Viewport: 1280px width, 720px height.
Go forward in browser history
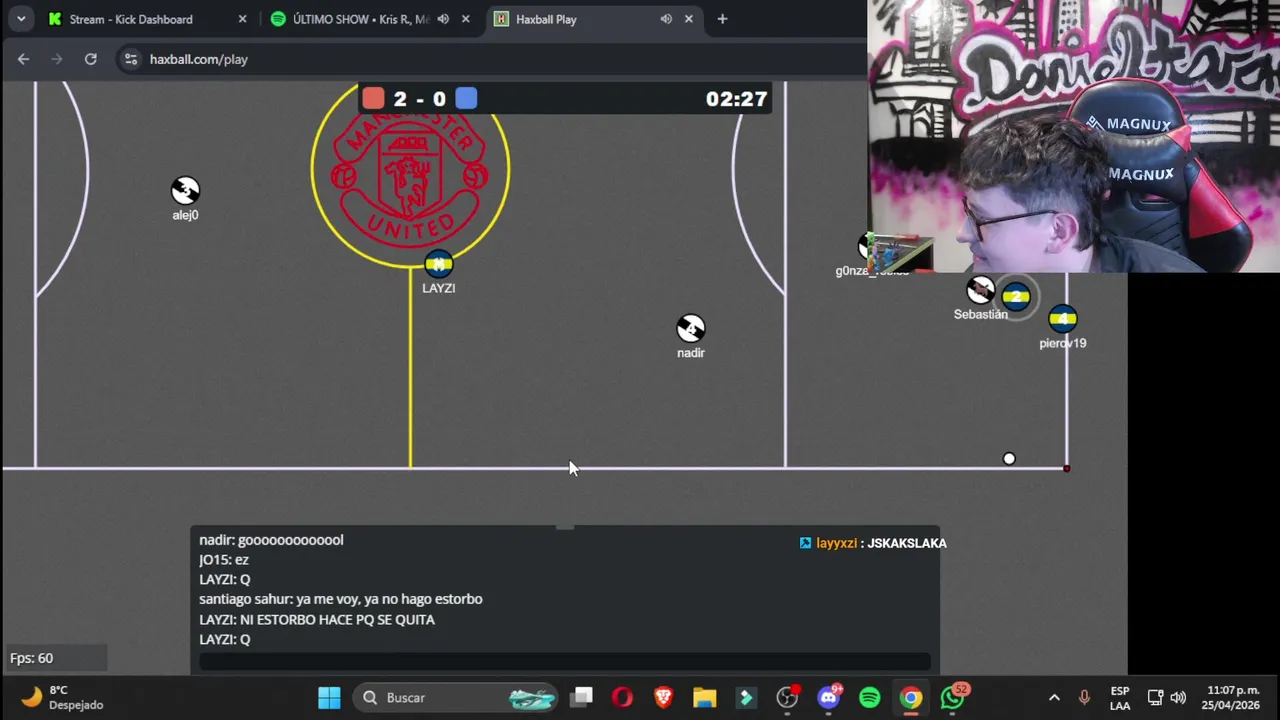57,59
